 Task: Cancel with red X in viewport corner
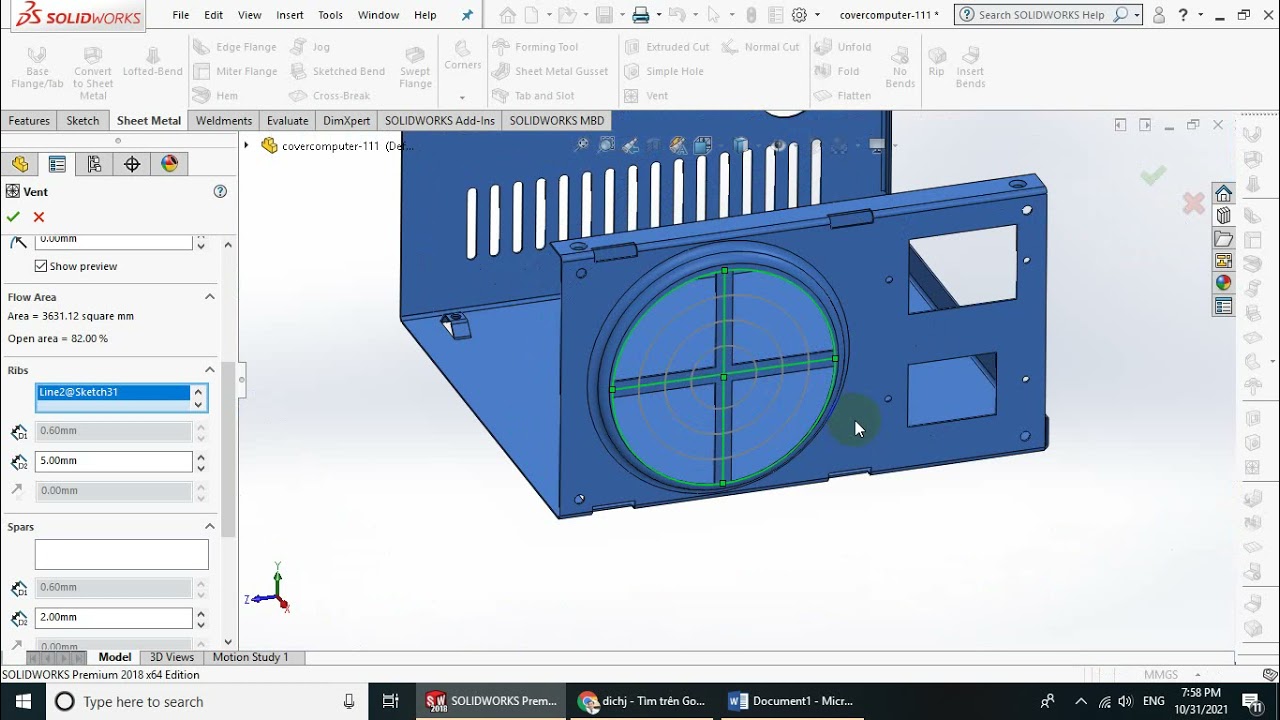(x=1193, y=204)
